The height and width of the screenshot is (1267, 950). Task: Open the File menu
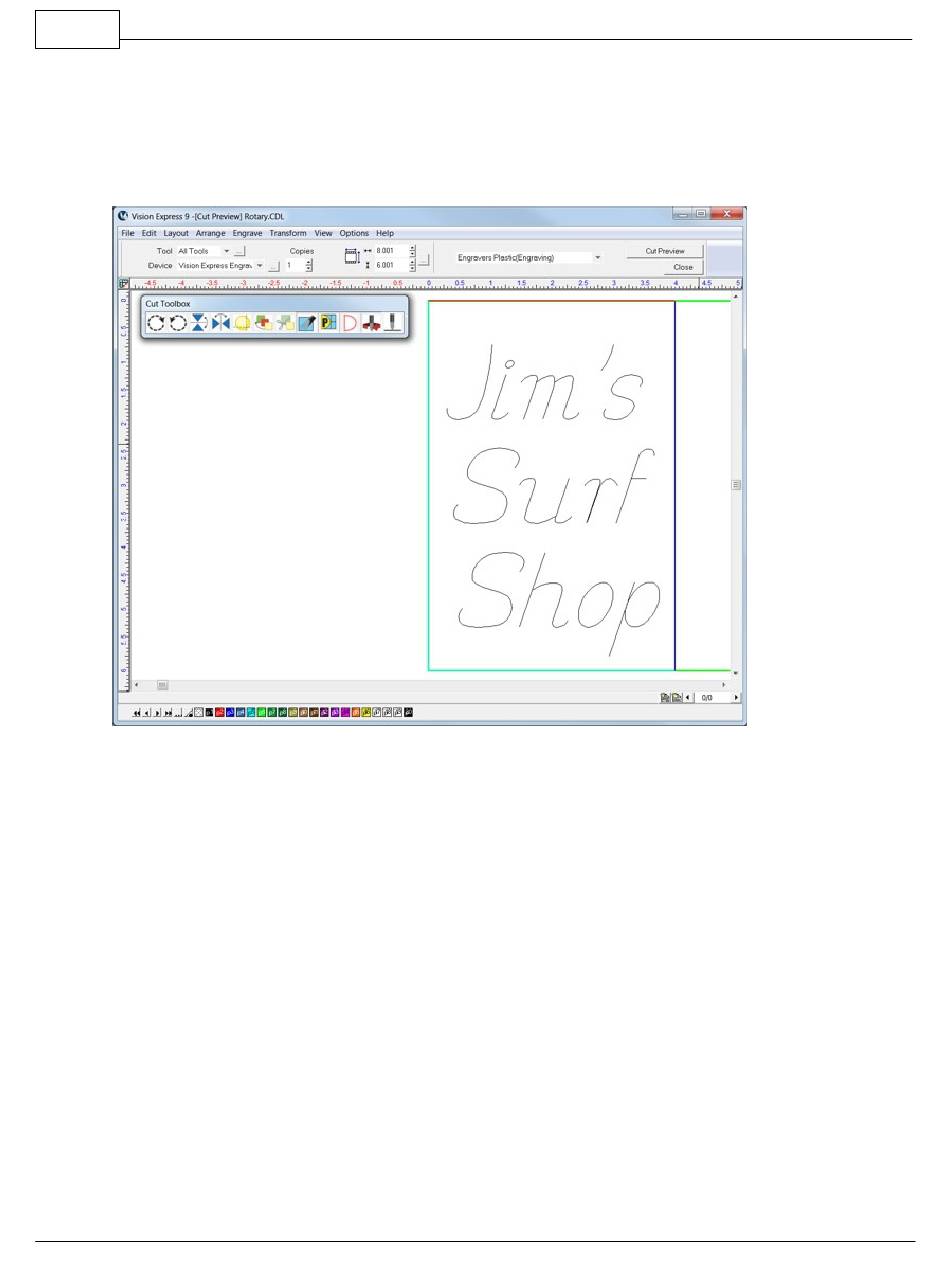tap(128, 233)
